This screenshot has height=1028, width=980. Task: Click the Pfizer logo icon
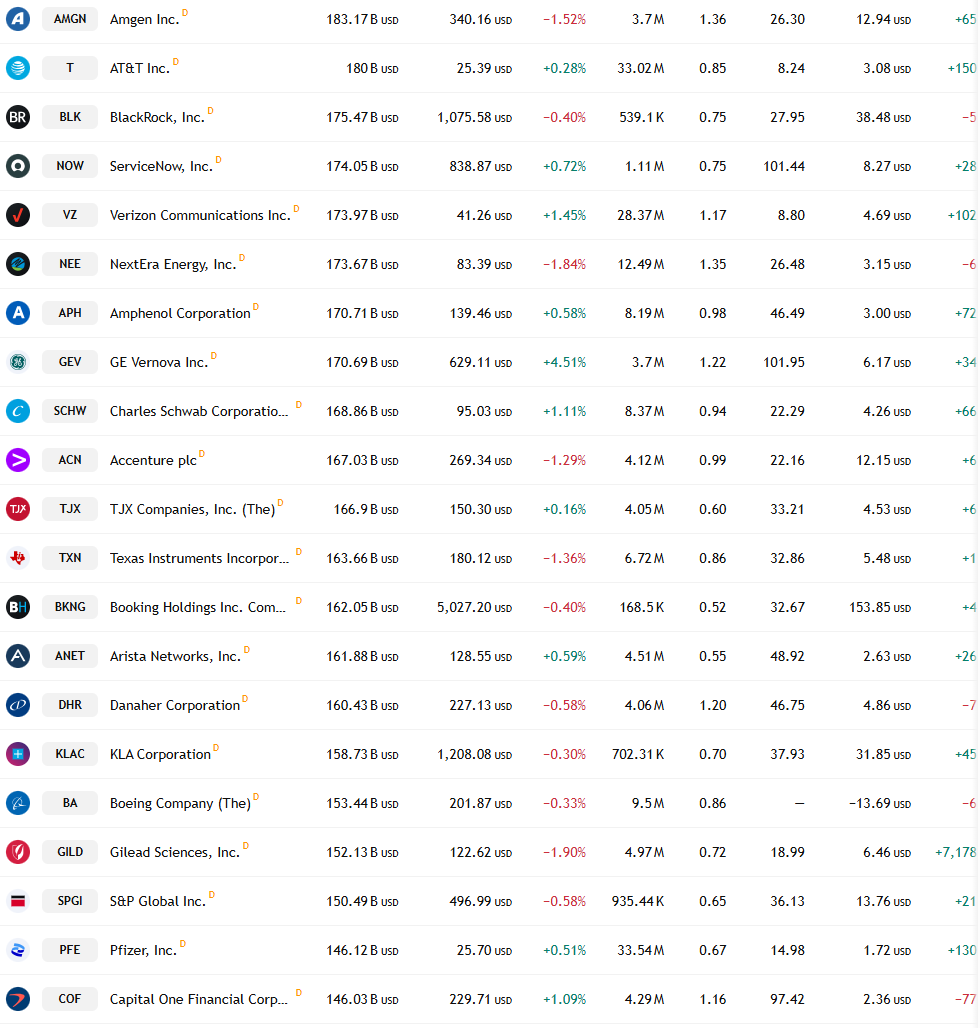pos(18,950)
